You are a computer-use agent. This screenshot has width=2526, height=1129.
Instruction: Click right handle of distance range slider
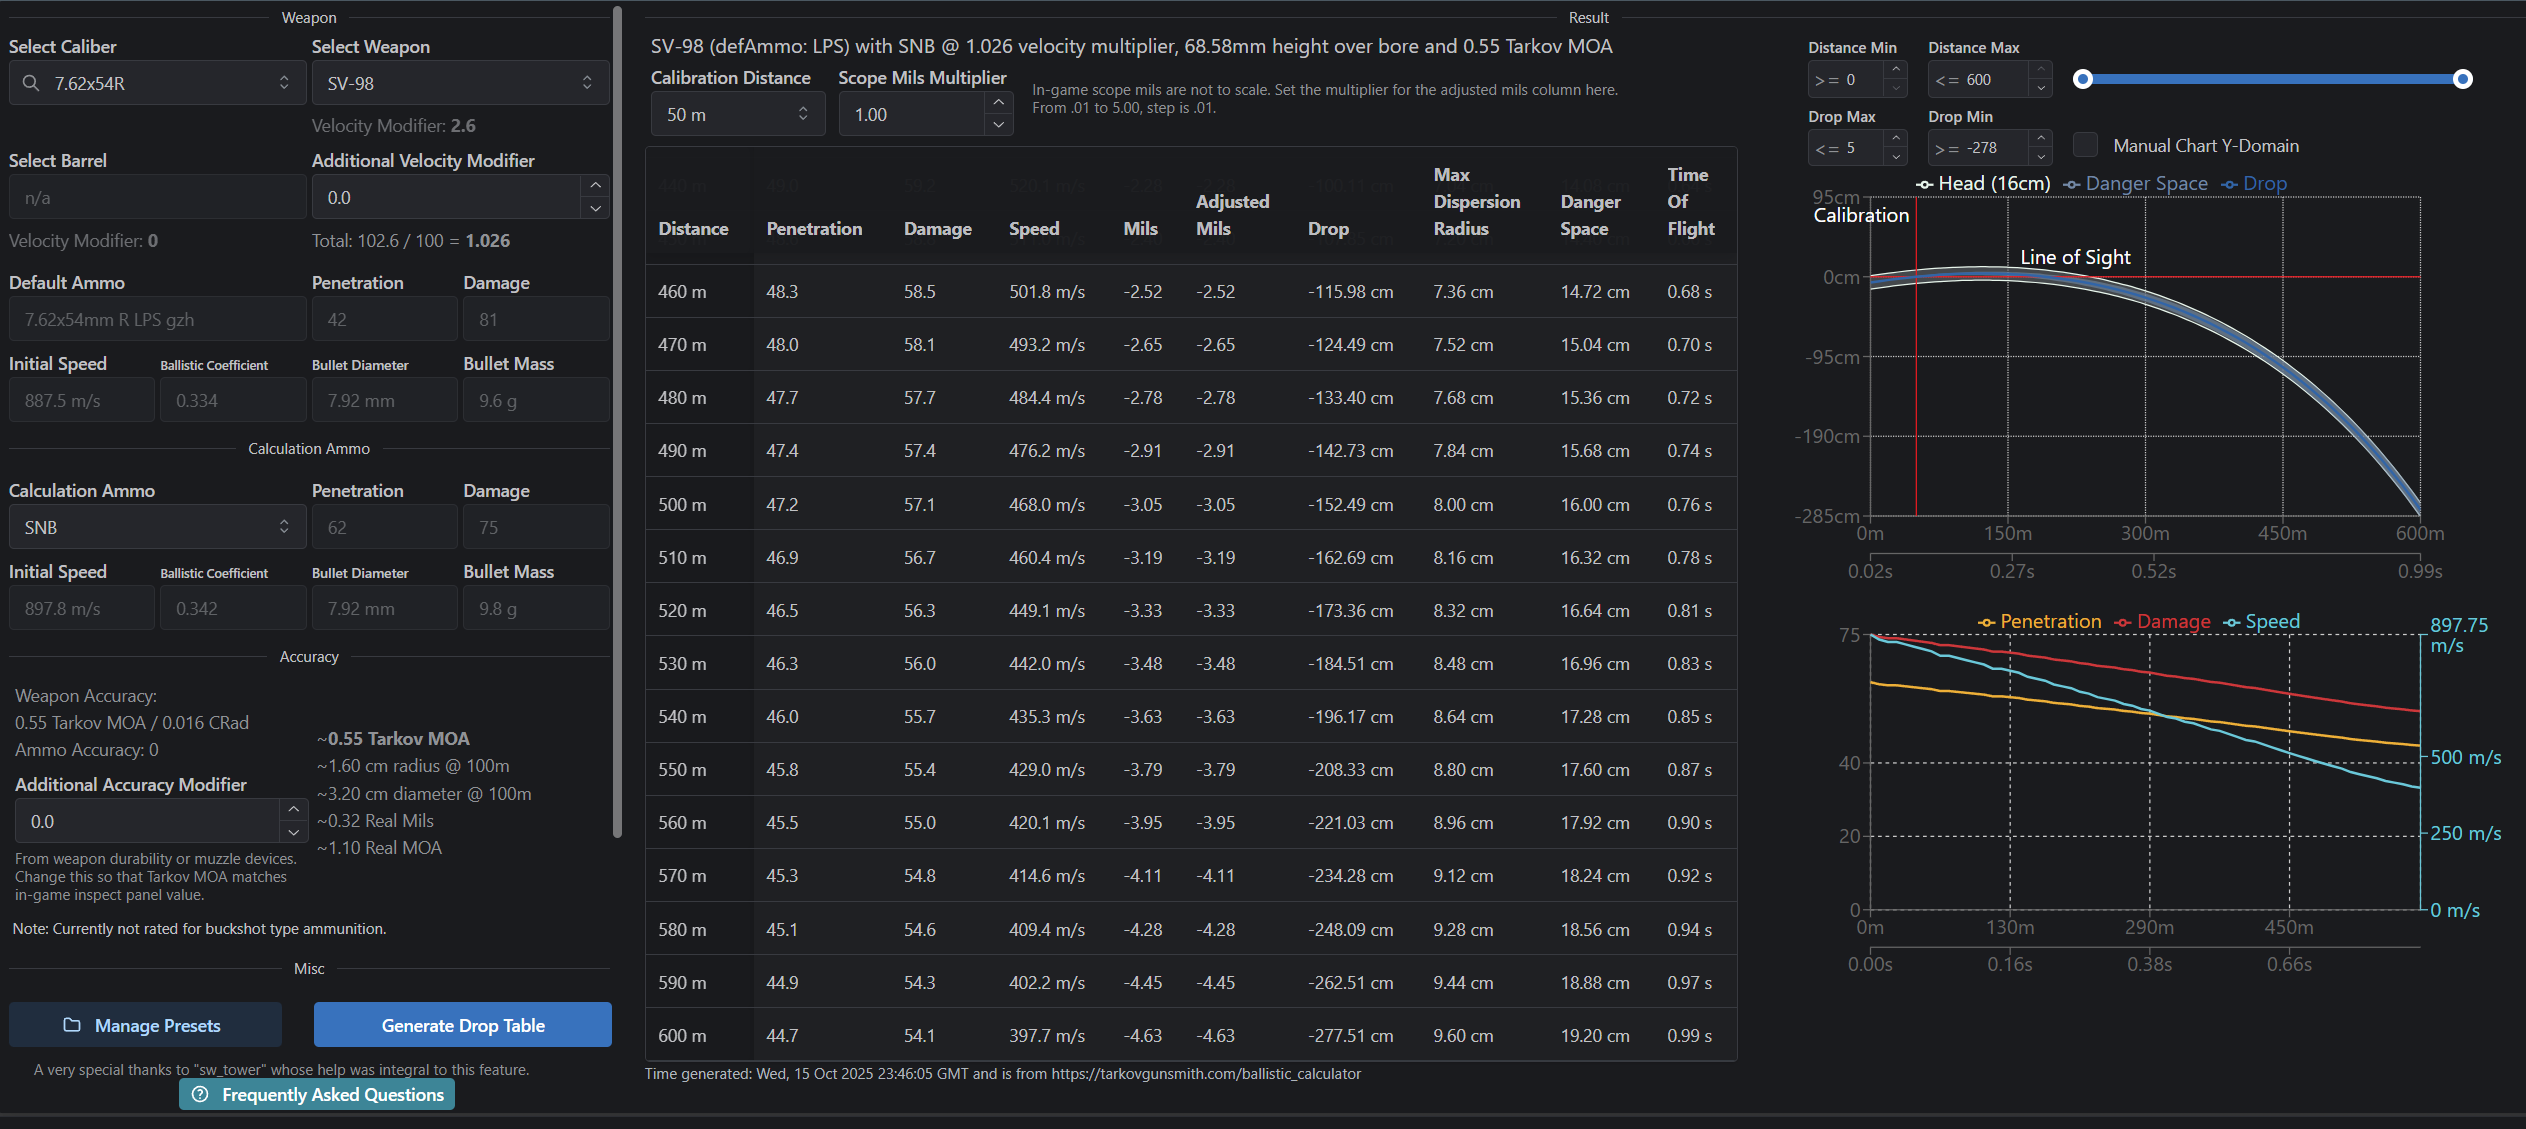tap(2463, 79)
